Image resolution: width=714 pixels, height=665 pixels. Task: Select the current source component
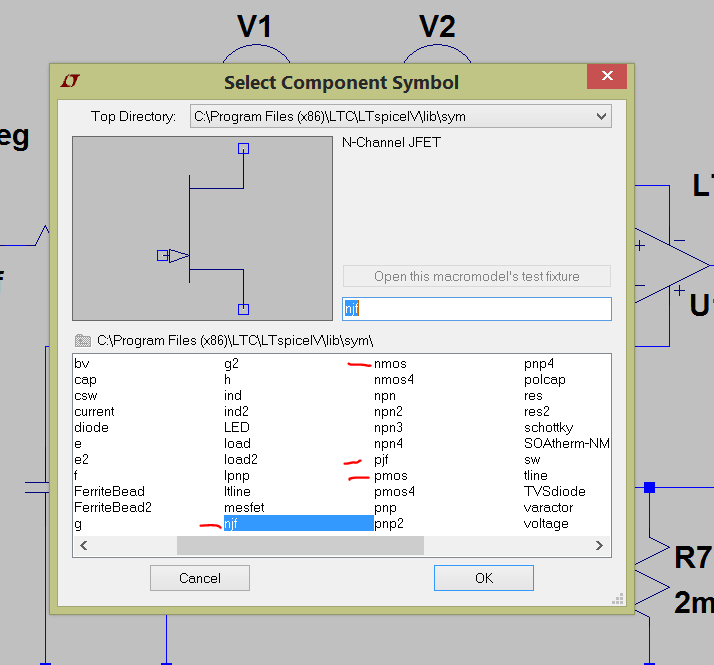coord(94,411)
